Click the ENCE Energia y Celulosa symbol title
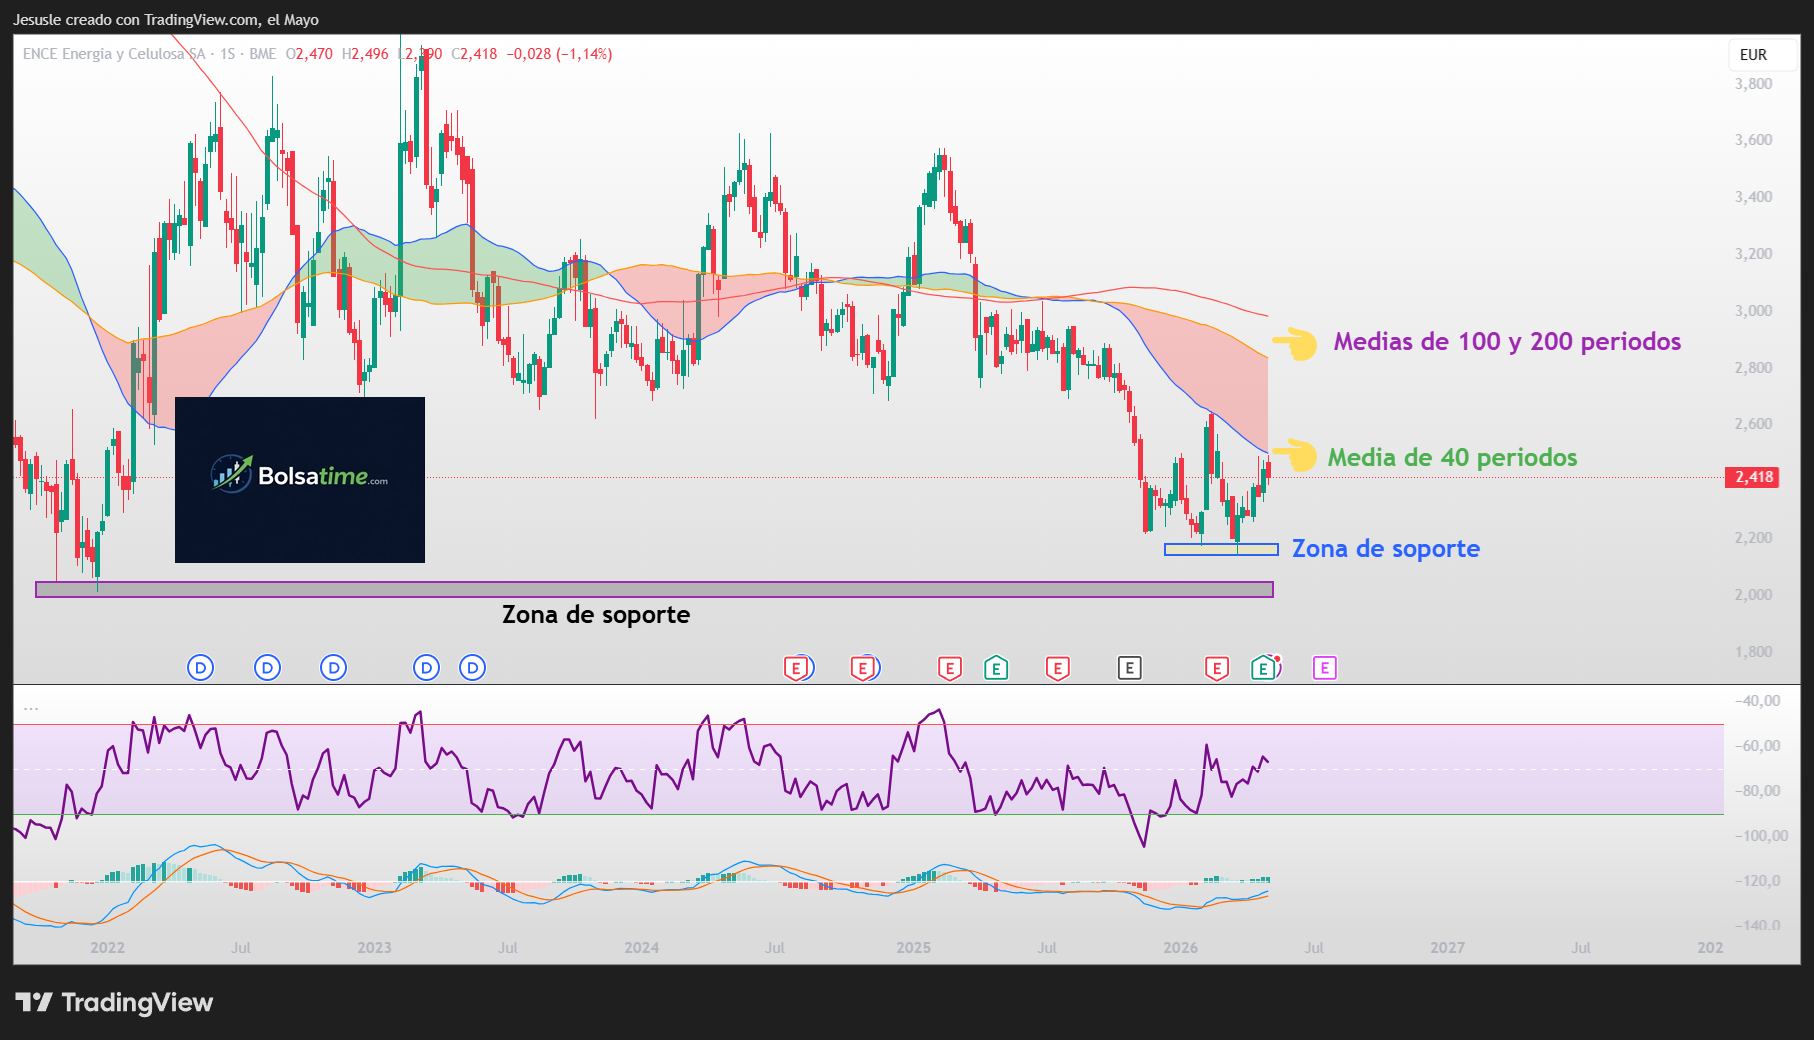 click(114, 54)
